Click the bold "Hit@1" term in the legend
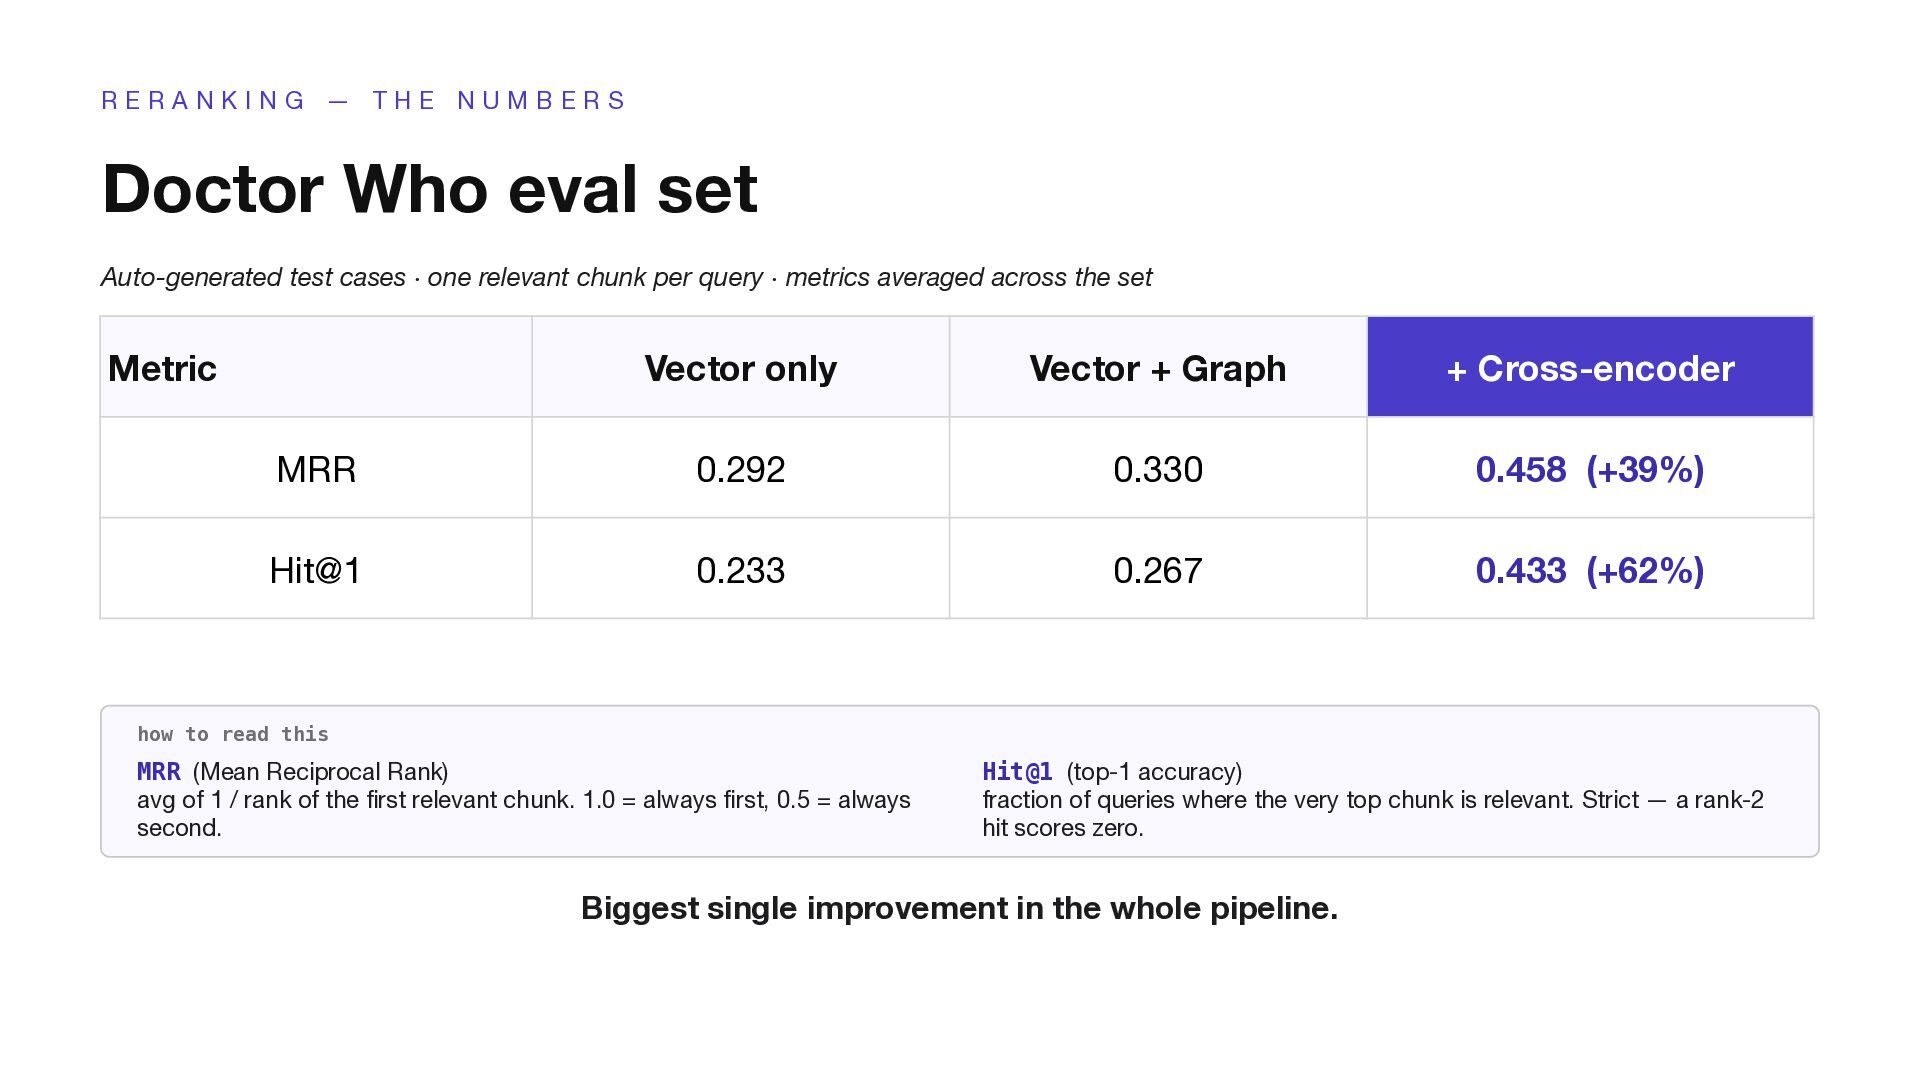This screenshot has width=1920, height=1080. 1017,772
